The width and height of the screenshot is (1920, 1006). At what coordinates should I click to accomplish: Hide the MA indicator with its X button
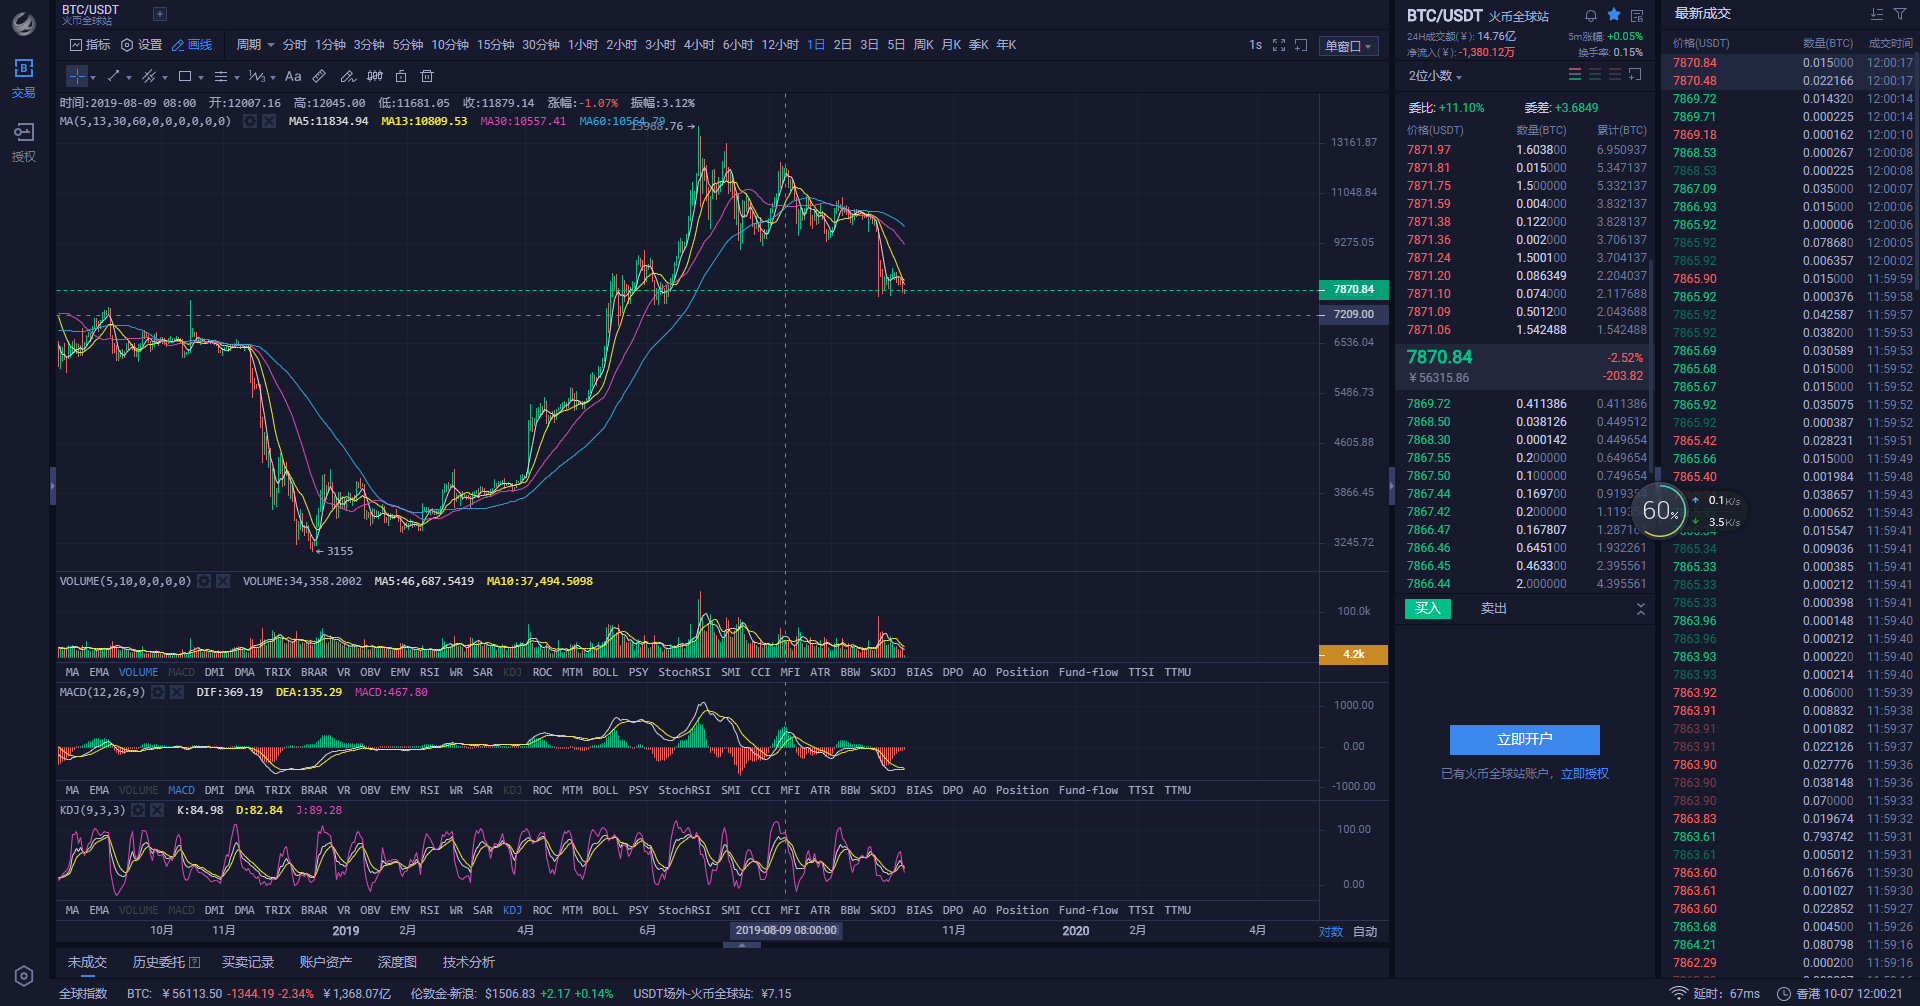(269, 121)
